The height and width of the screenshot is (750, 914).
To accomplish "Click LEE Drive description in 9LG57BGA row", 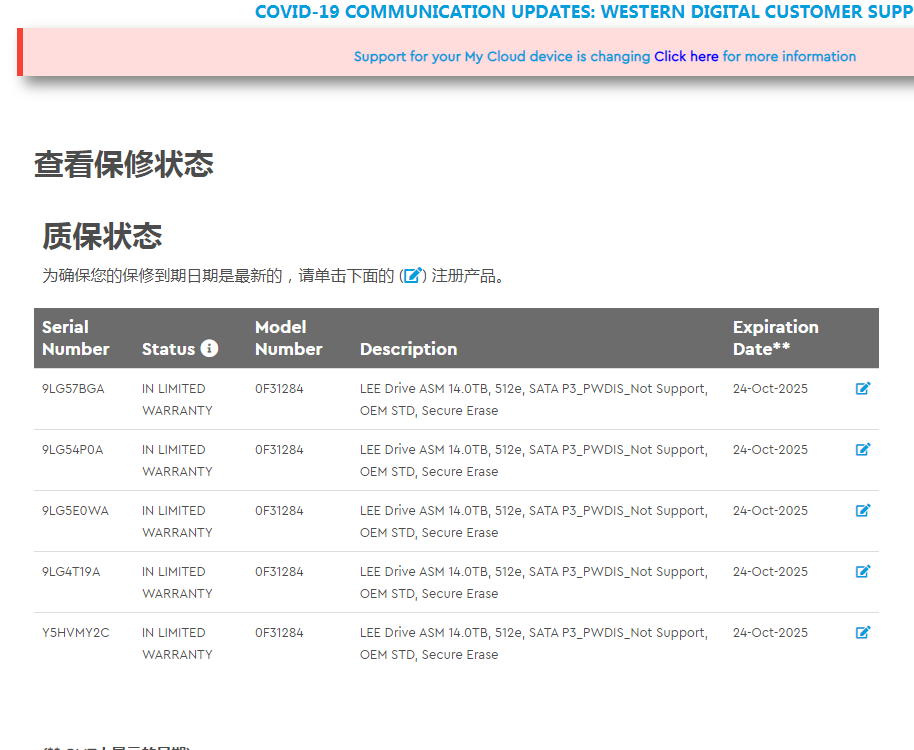I will click(x=534, y=400).
